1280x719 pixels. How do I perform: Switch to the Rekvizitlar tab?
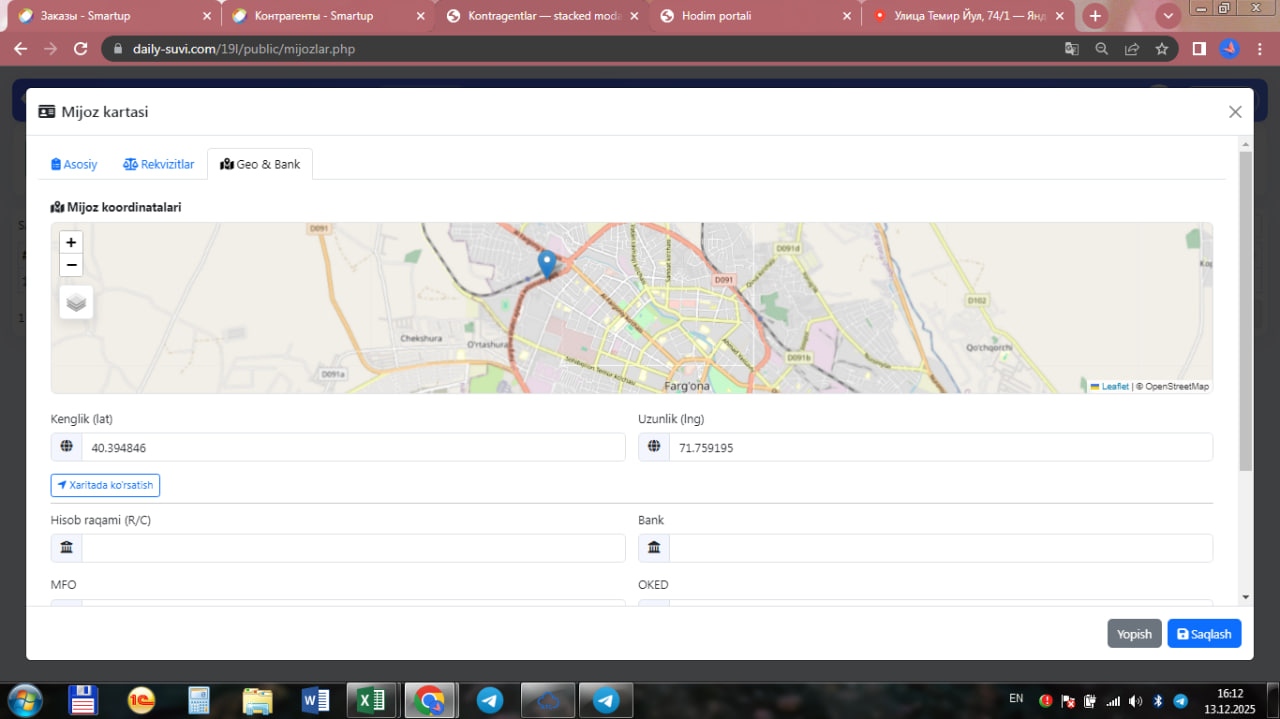159,164
